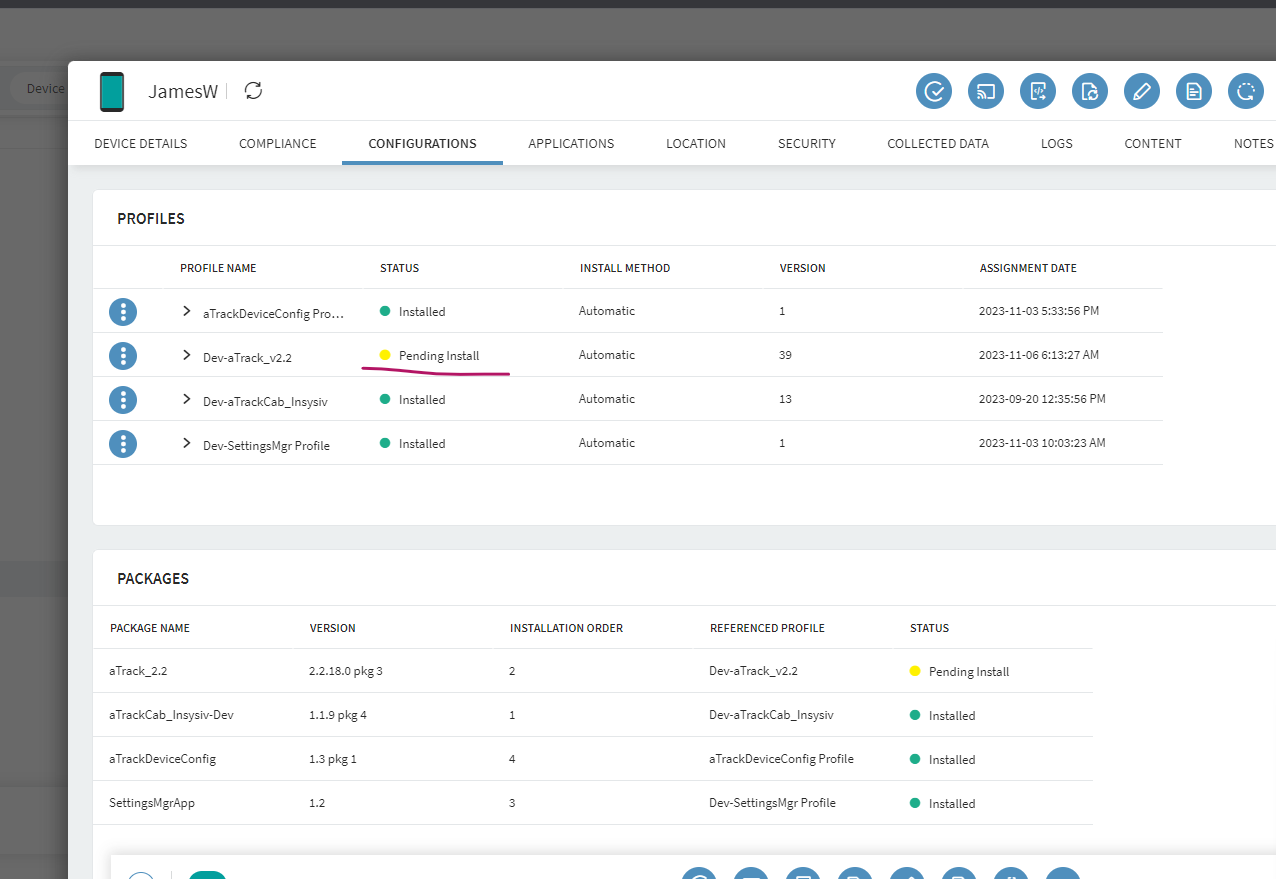Screen dimensions: 1276x879
Task: Open three-dot menu for Dev-SettingsMgr Profile
Action: [123, 443]
